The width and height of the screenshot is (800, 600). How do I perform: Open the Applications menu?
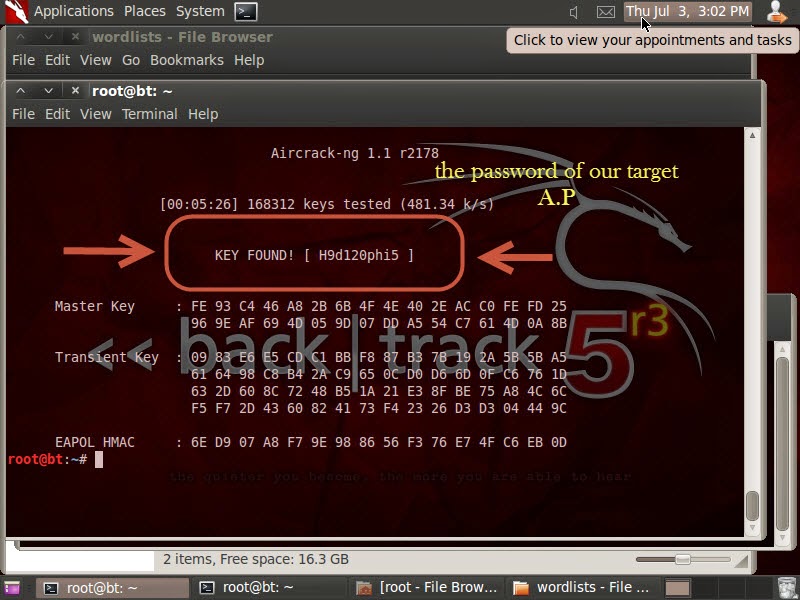tap(73, 11)
